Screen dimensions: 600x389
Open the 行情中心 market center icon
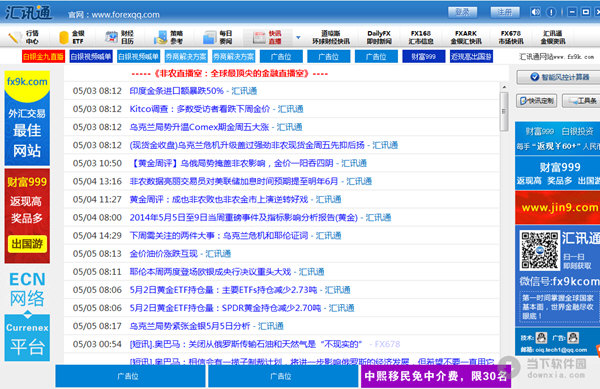click(24, 37)
